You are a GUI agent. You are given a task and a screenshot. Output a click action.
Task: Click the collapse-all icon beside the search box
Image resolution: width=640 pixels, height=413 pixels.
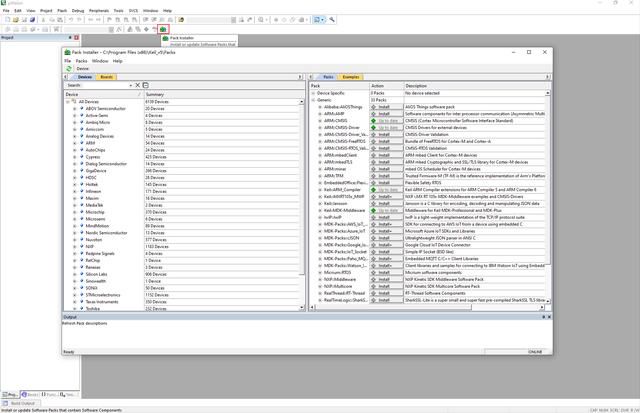click(146, 85)
